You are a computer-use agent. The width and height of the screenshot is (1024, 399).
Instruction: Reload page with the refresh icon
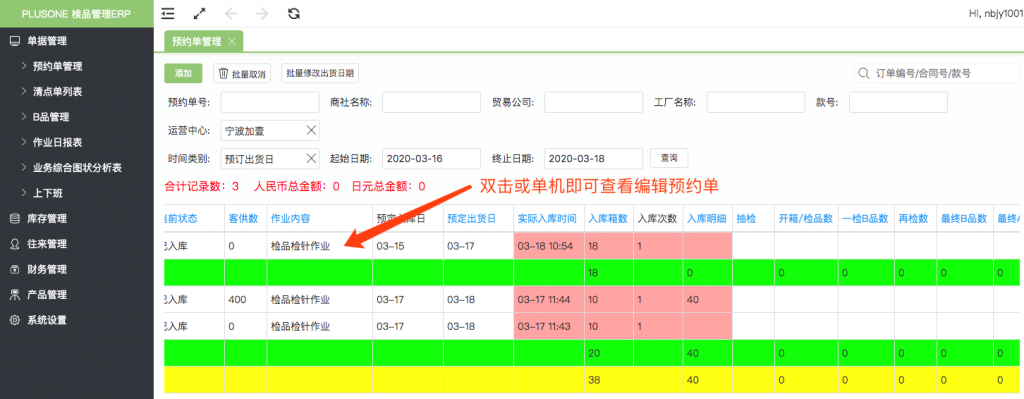pos(294,13)
